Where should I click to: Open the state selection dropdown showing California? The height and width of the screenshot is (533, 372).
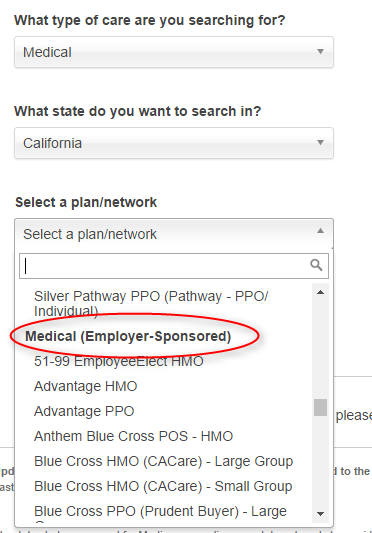(174, 143)
